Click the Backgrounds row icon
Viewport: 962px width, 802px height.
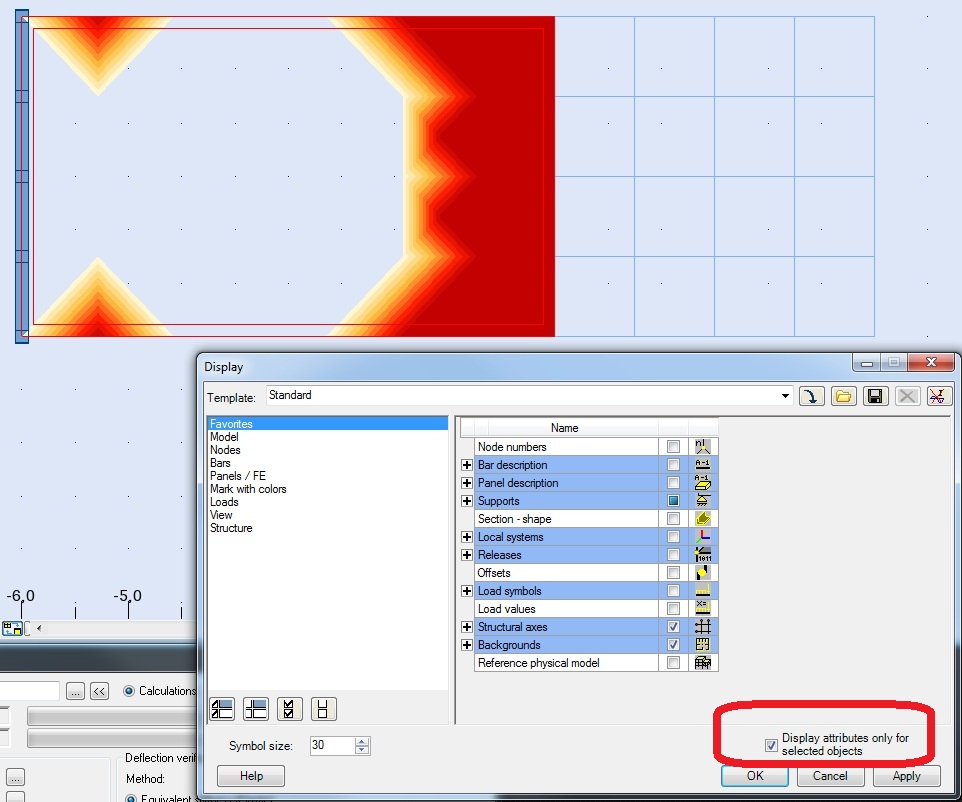pos(702,645)
